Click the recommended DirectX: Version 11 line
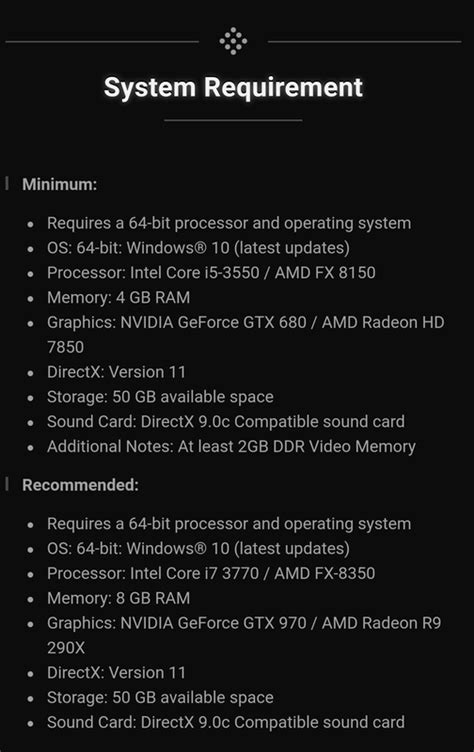 tap(116, 673)
